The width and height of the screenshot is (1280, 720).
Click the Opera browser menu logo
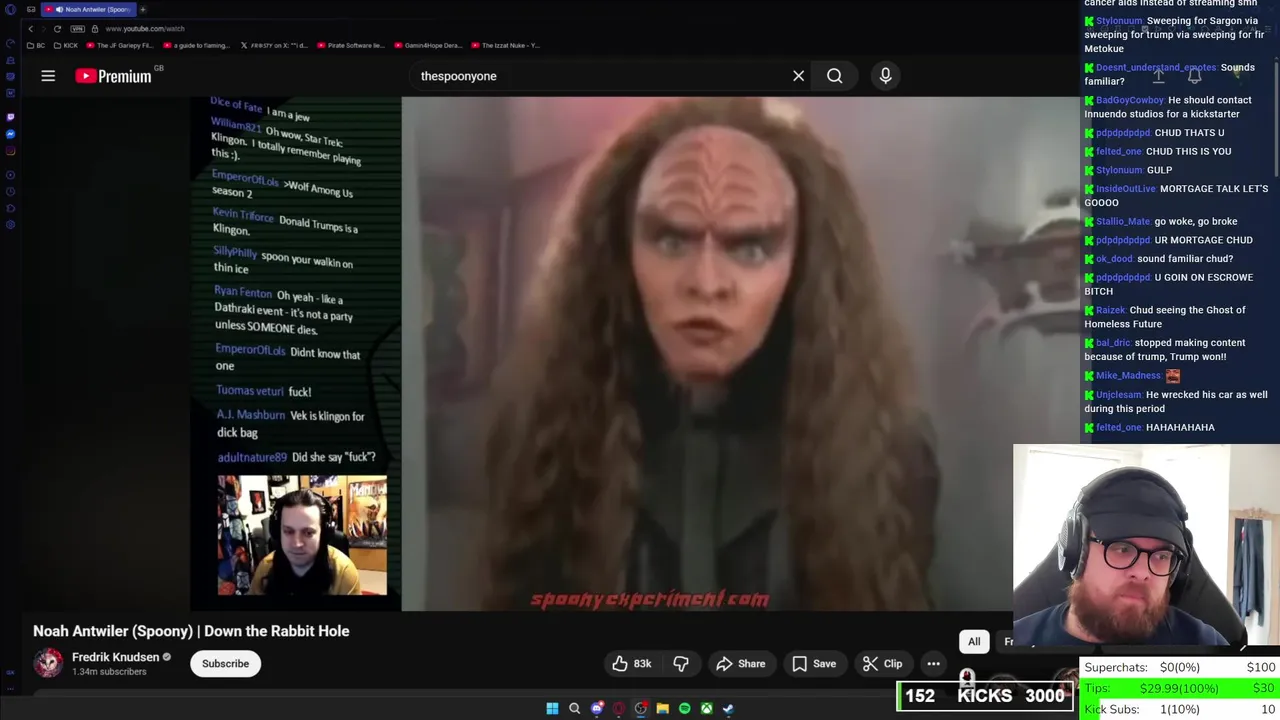[10, 9]
